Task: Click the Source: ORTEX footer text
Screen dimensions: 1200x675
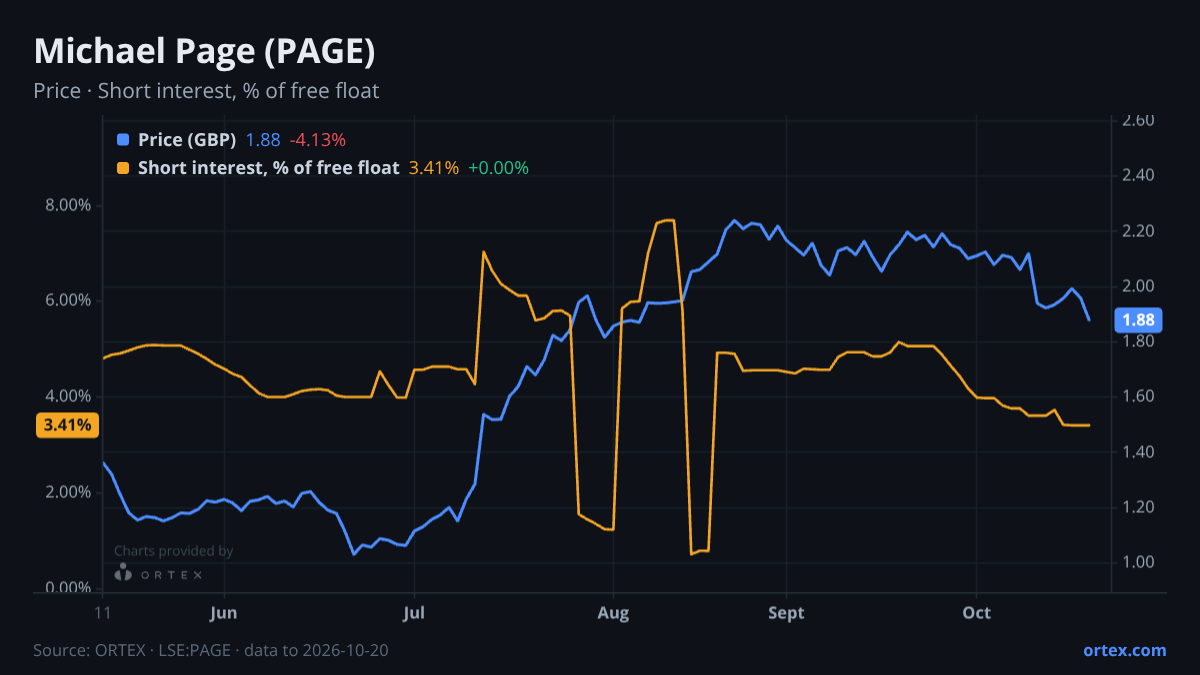Action: click(211, 650)
